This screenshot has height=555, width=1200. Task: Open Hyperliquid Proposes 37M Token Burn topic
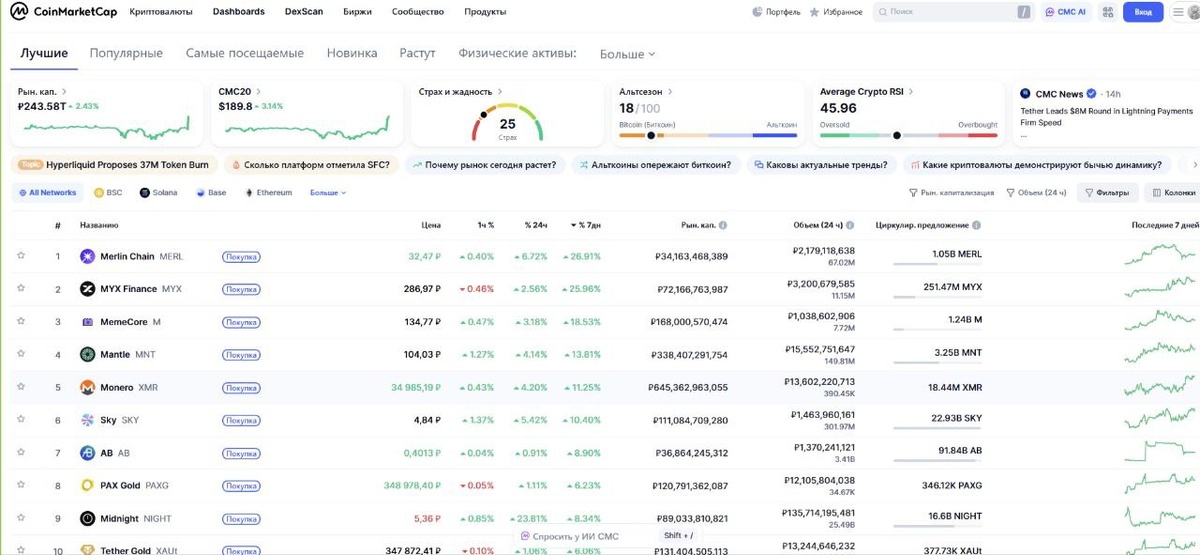[x=114, y=164]
